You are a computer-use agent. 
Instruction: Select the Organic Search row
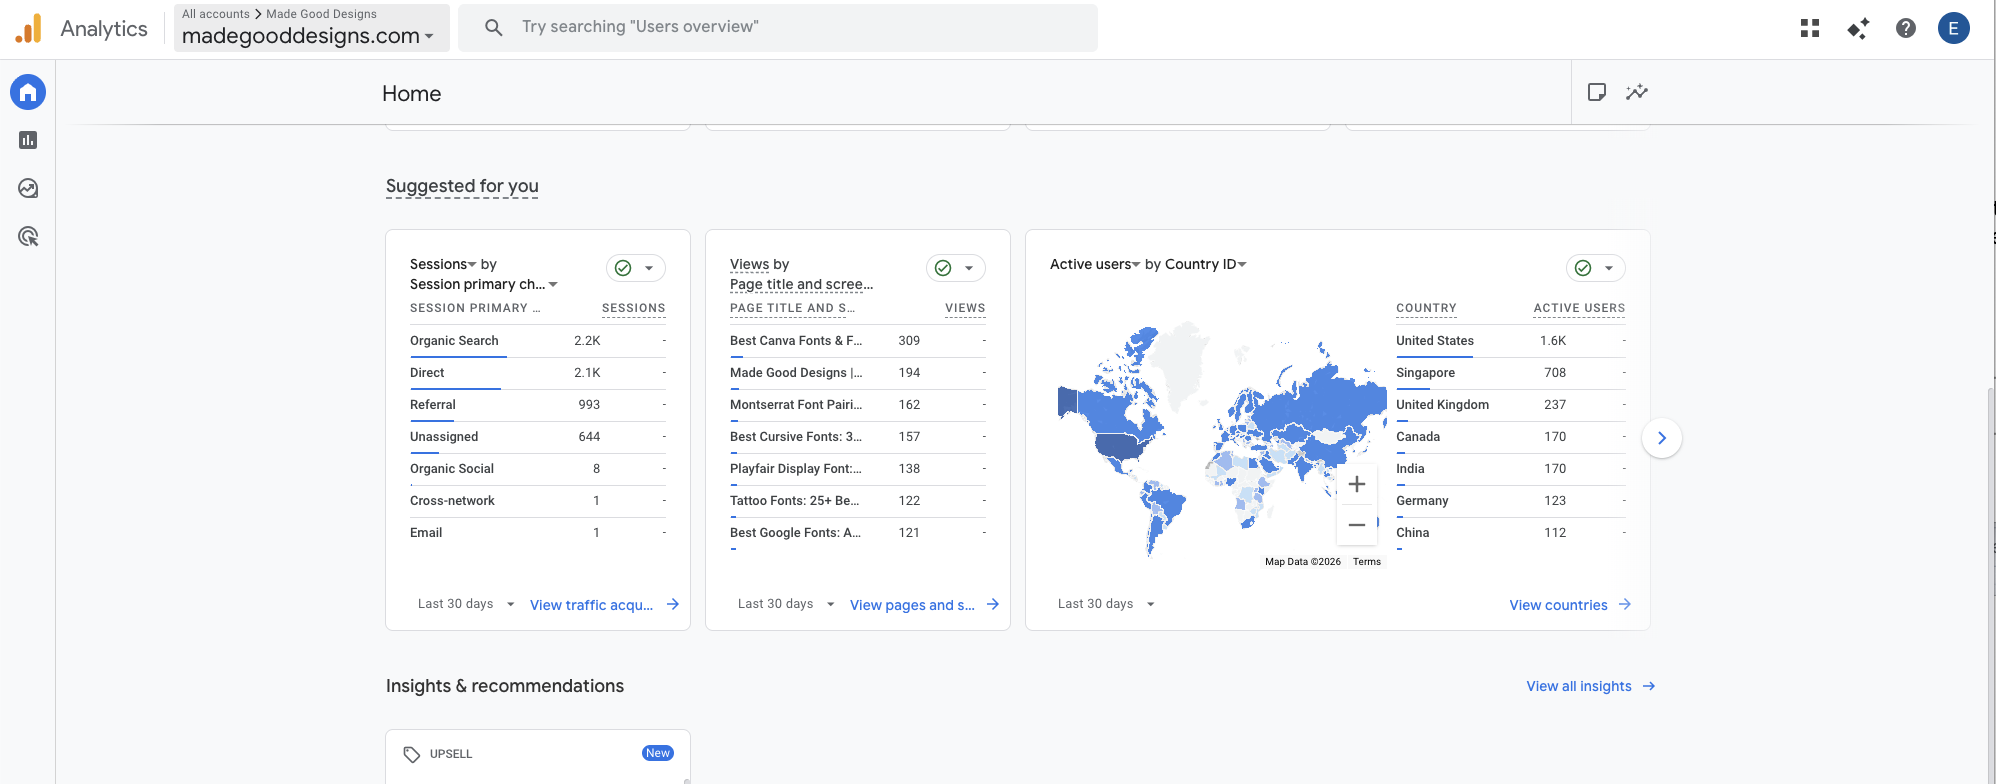tap(538, 341)
